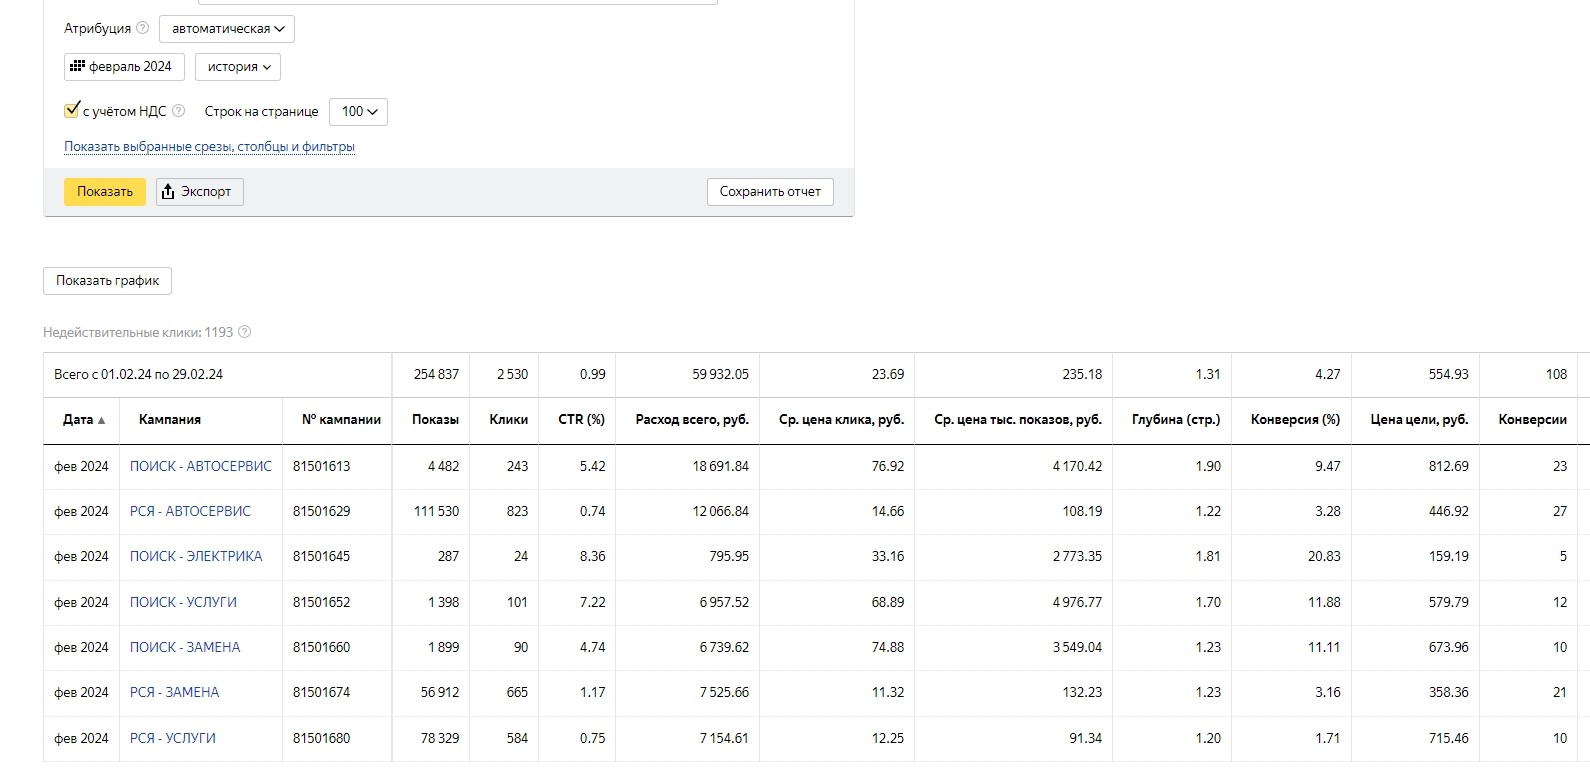Image resolution: width=1590 pixels, height=769 pixels.
Task: Click conversion value 20.83
Action: (1324, 556)
